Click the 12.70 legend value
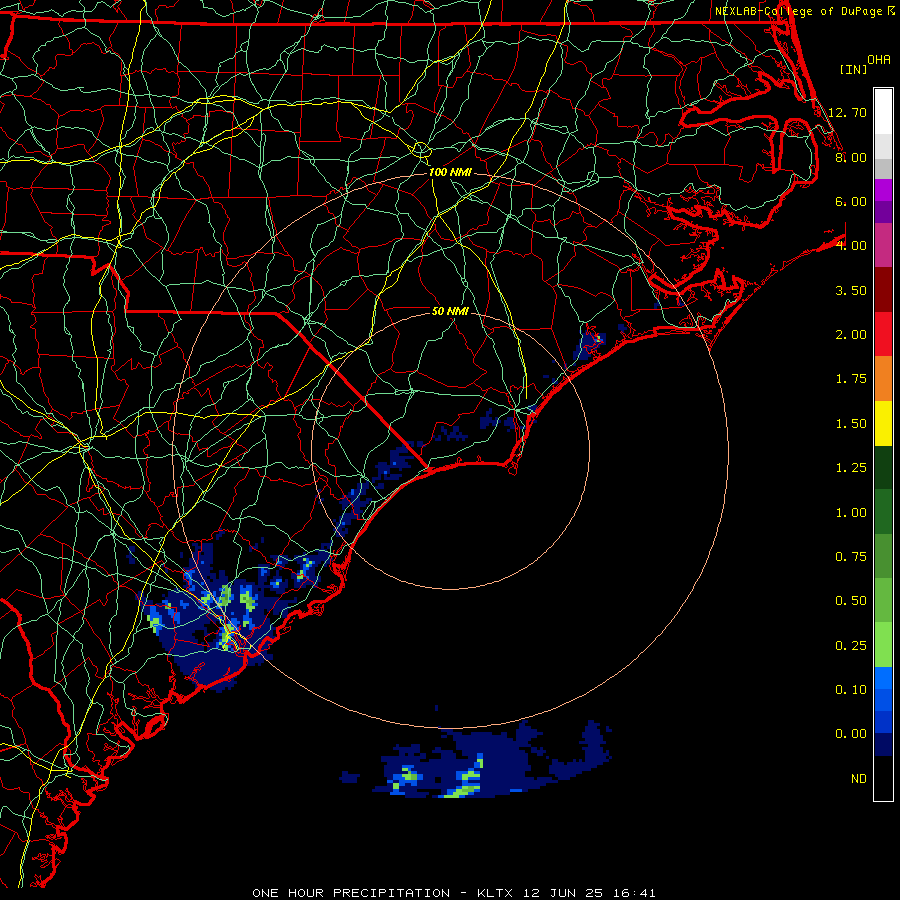This screenshot has width=900, height=900. tap(847, 112)
